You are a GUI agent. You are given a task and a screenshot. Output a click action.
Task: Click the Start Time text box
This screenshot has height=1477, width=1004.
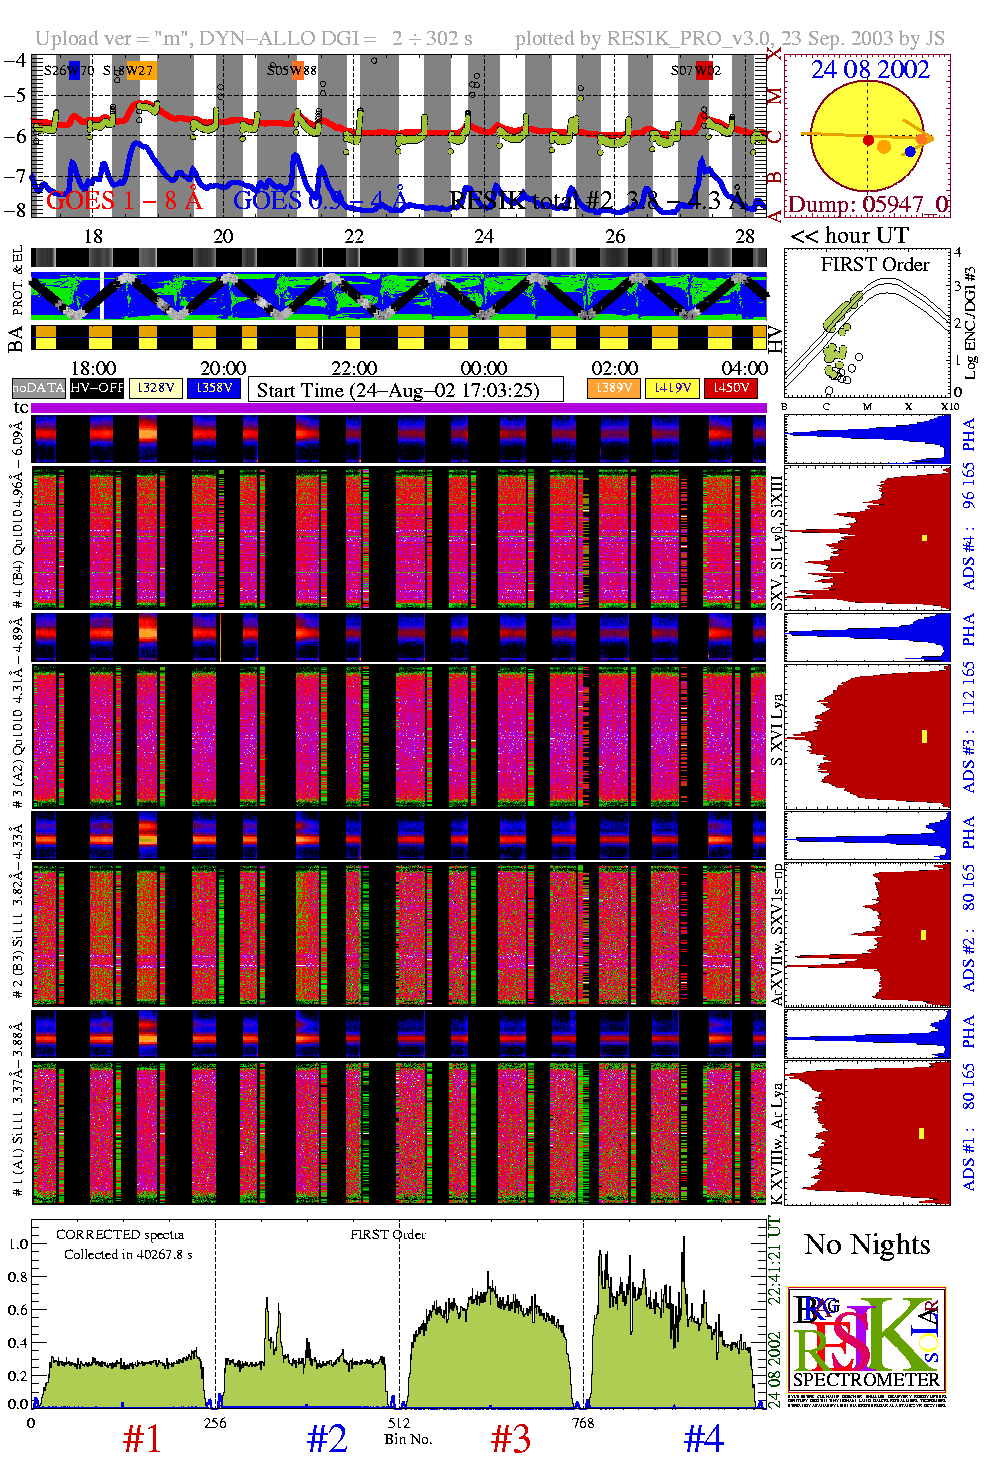point(405,390)
